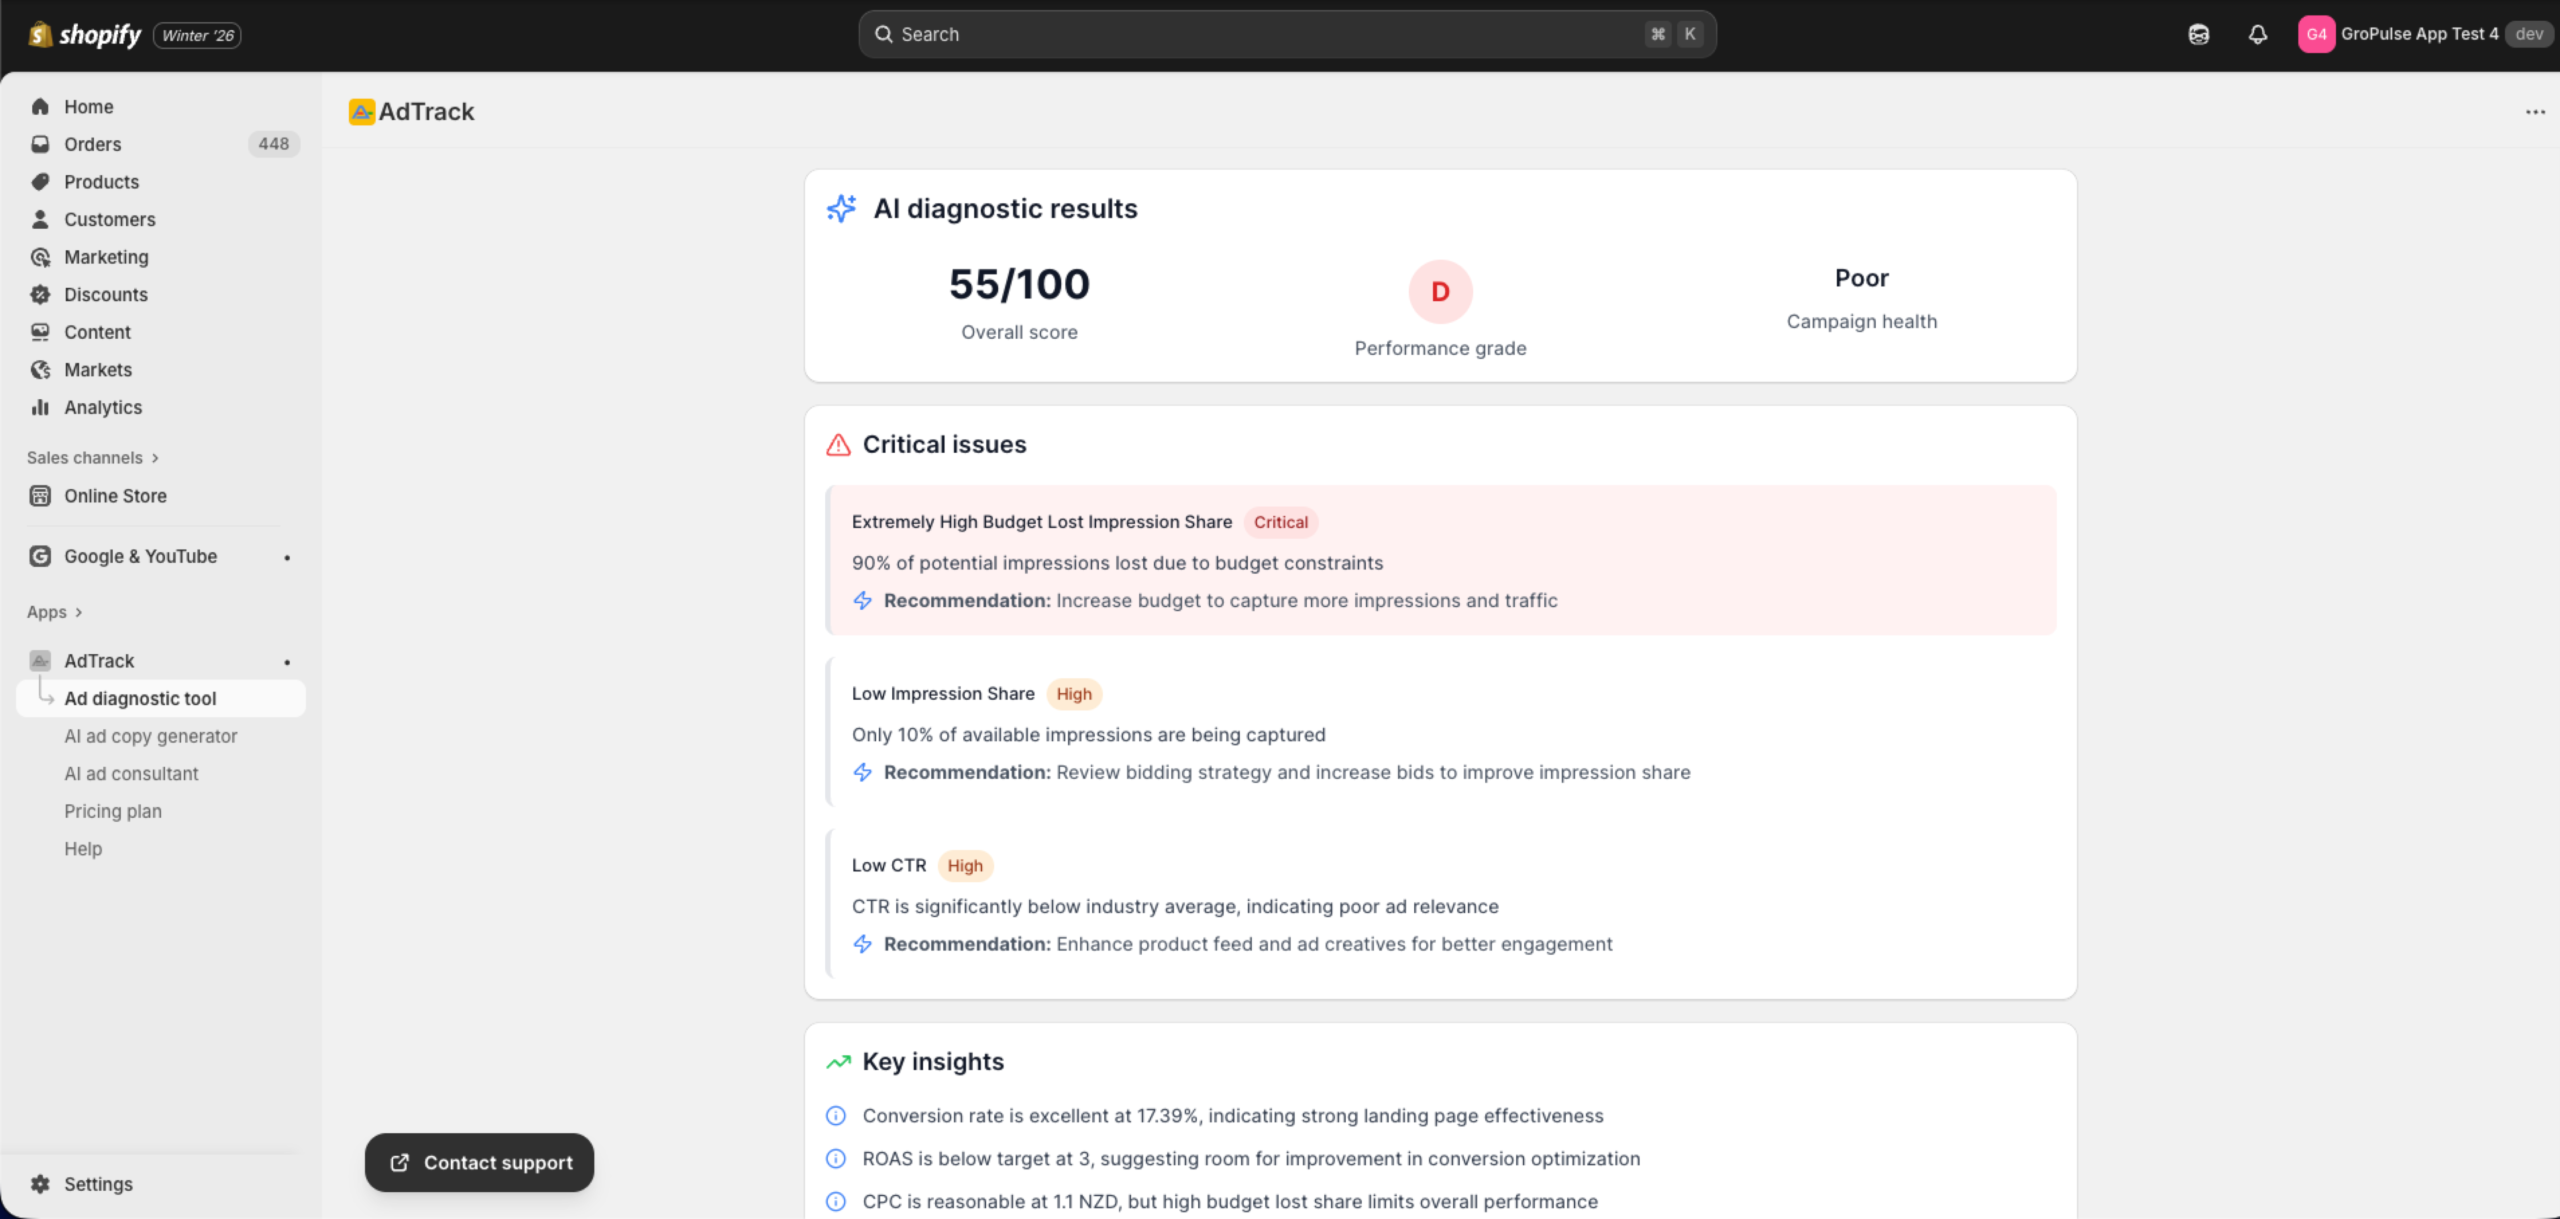Click the notifications bell icon
2560x1219 pixels.
tap(2257, 34)
